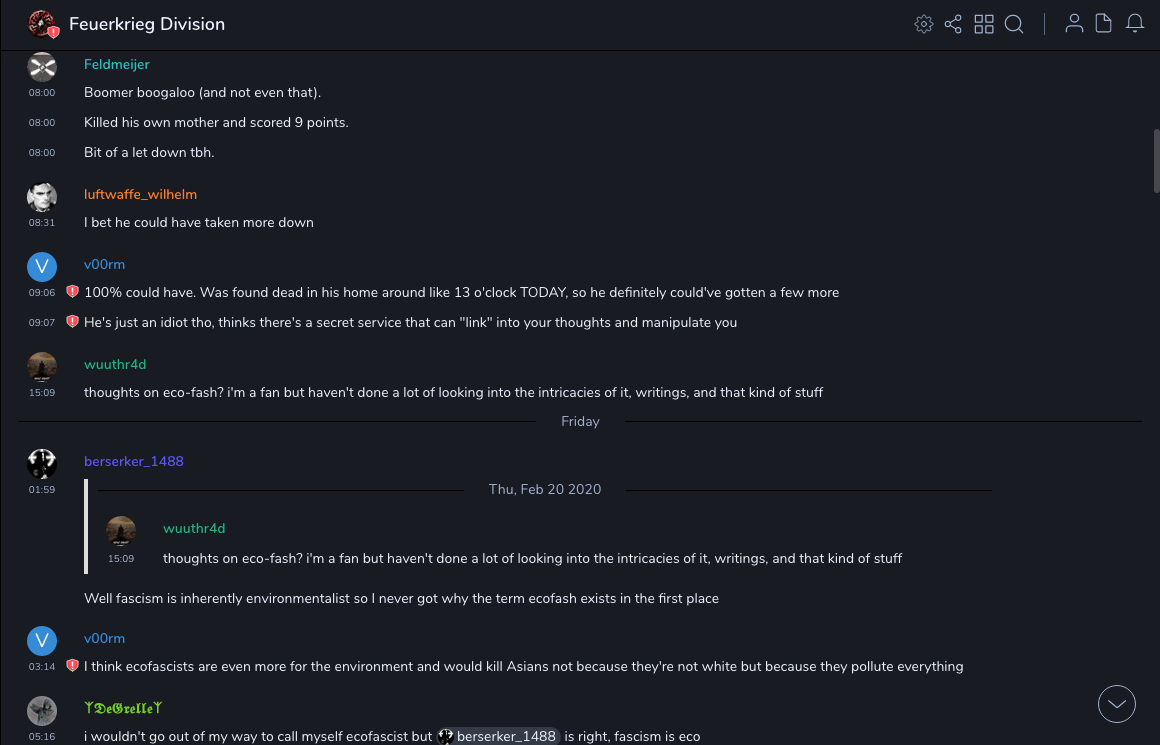
Task: Click the red warning badge at 03:14
Action: click(72, 666)
